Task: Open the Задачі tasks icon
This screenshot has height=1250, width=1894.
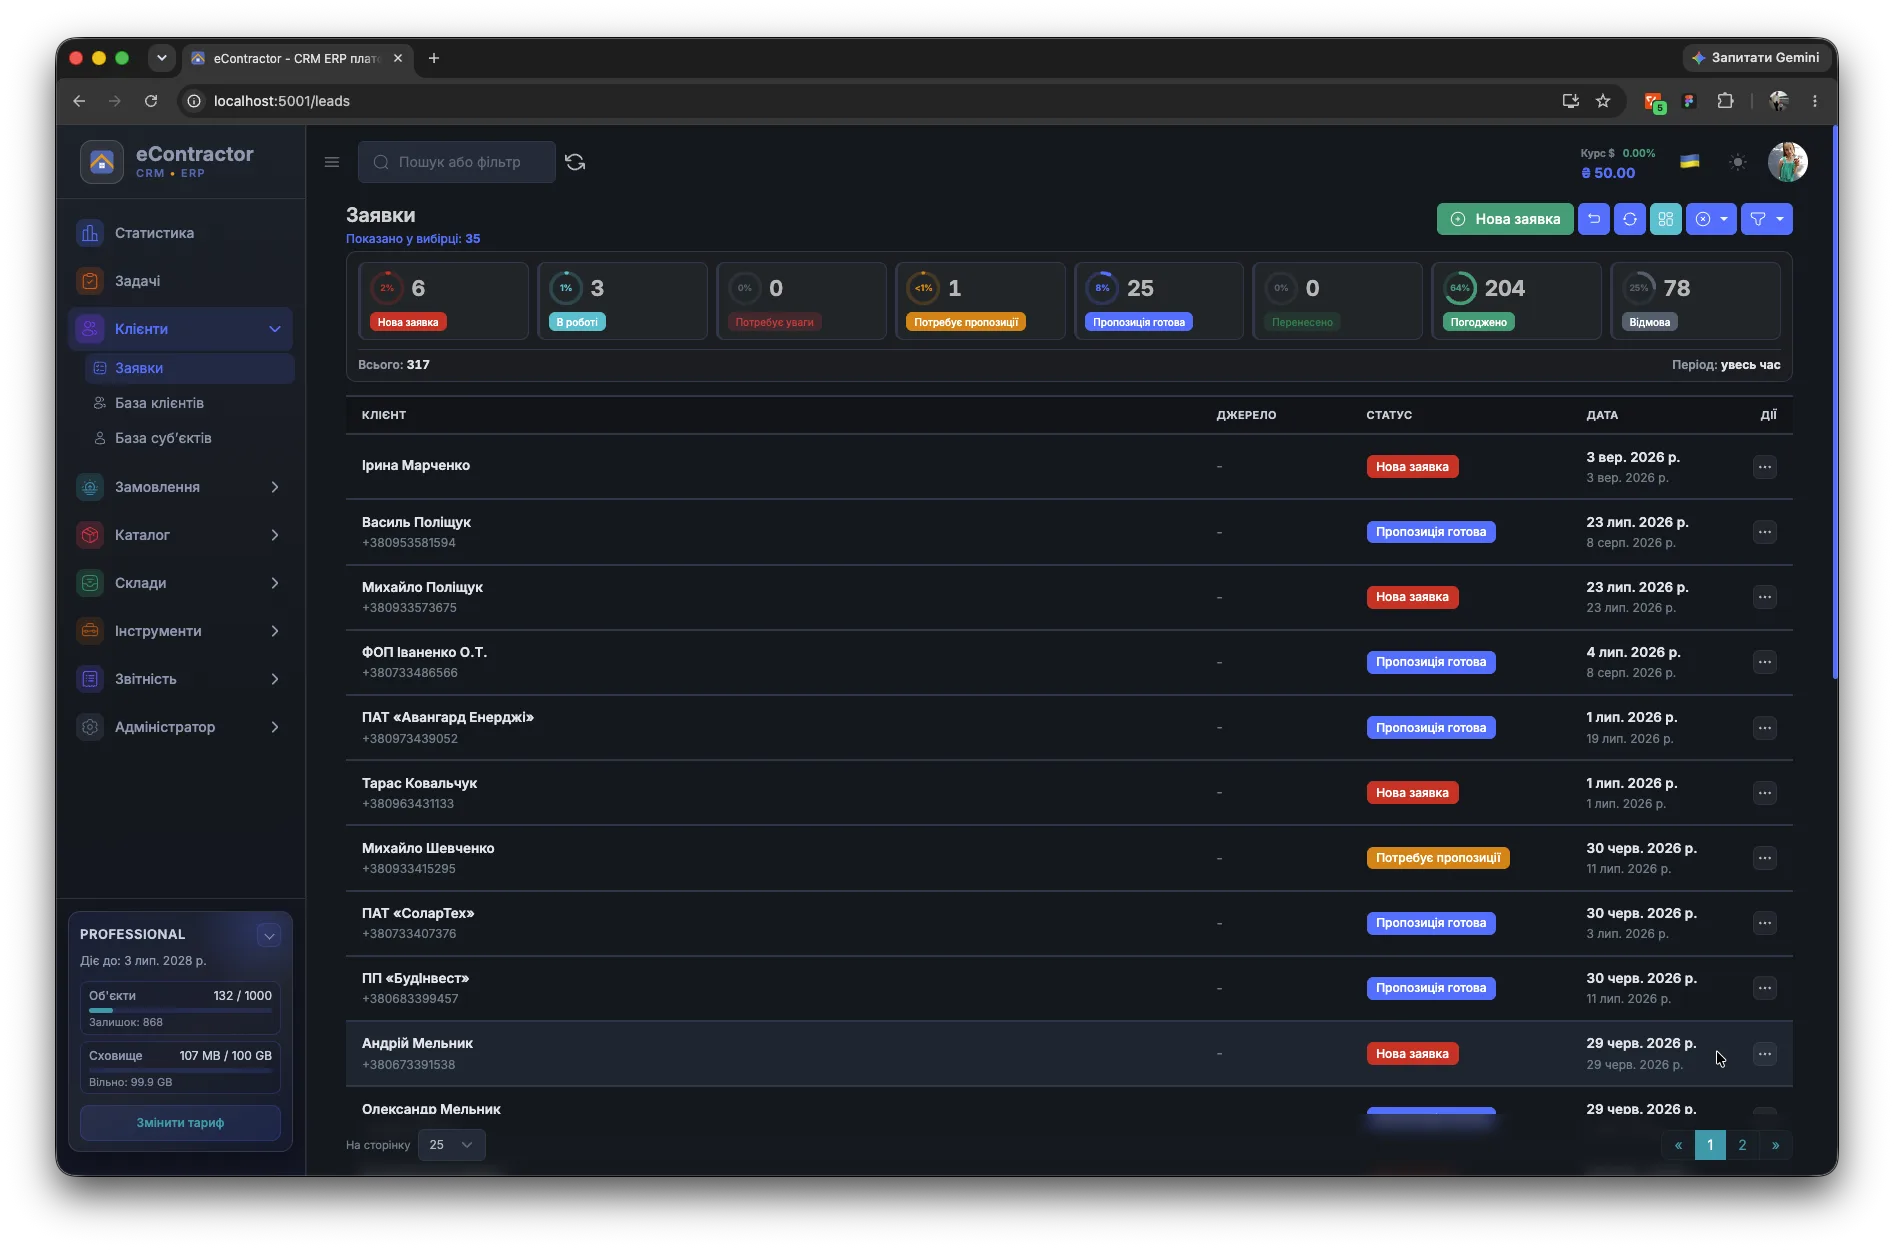Action: [x=90, y=281]
